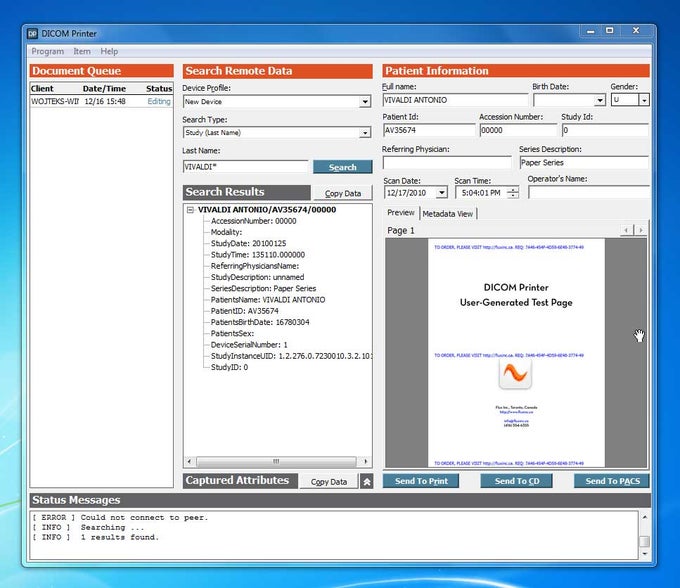Collapse the VIVALDI ANTONIO tree node

point(190,210)
